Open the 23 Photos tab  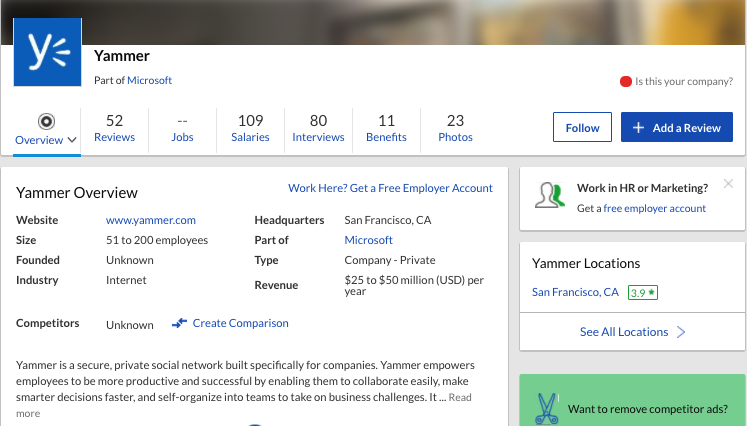click(455, 128)
